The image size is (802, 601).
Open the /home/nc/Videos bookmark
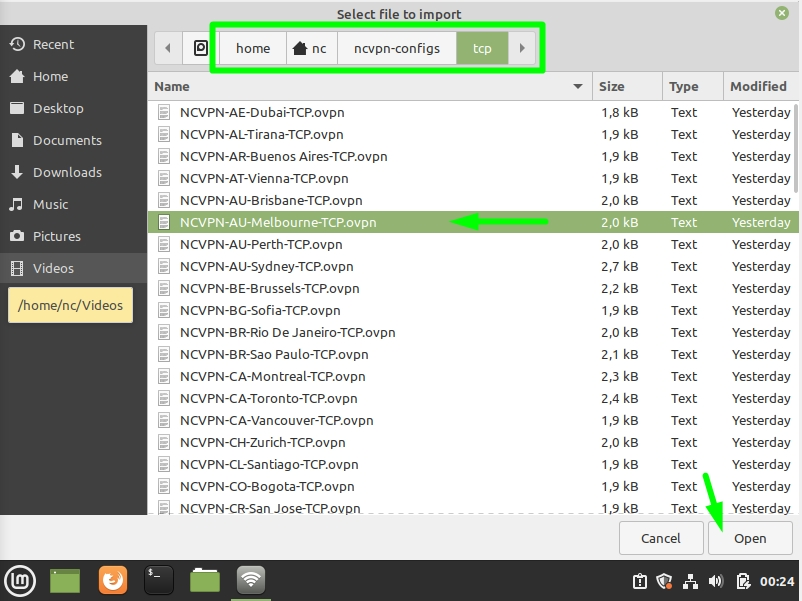[x=69, y=304]
